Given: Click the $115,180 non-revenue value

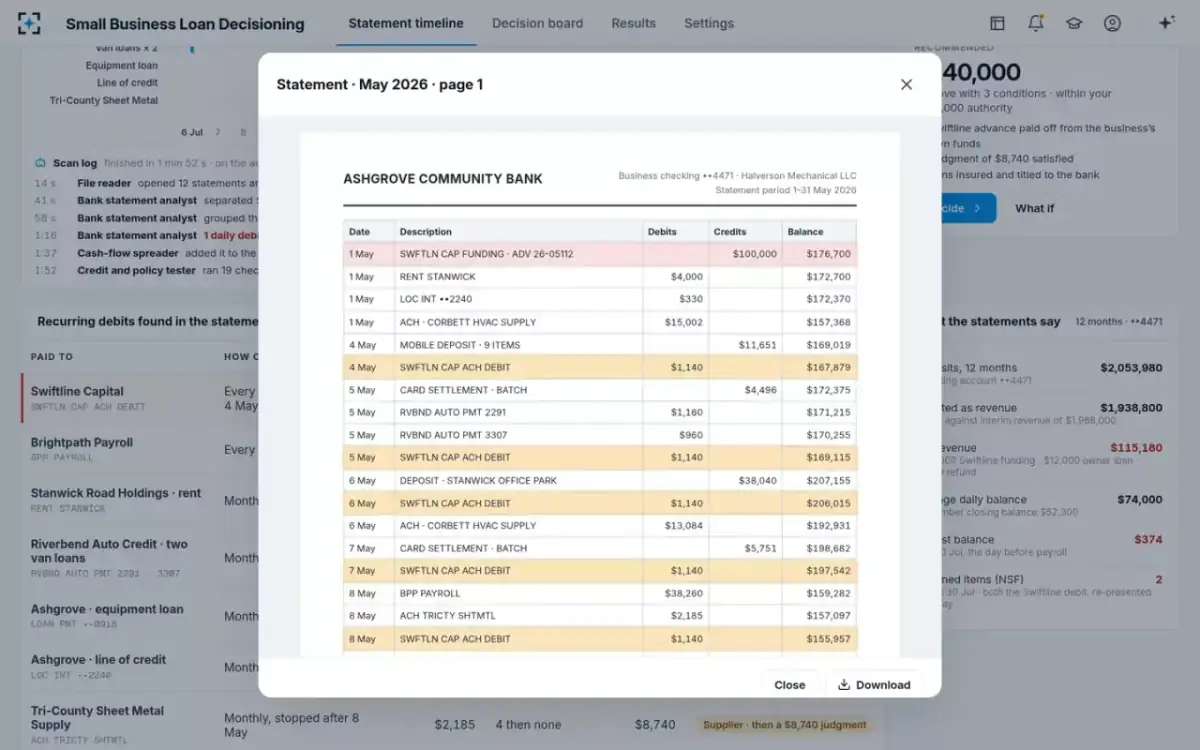Looking at the screenshot, I should click(1135, 448).
